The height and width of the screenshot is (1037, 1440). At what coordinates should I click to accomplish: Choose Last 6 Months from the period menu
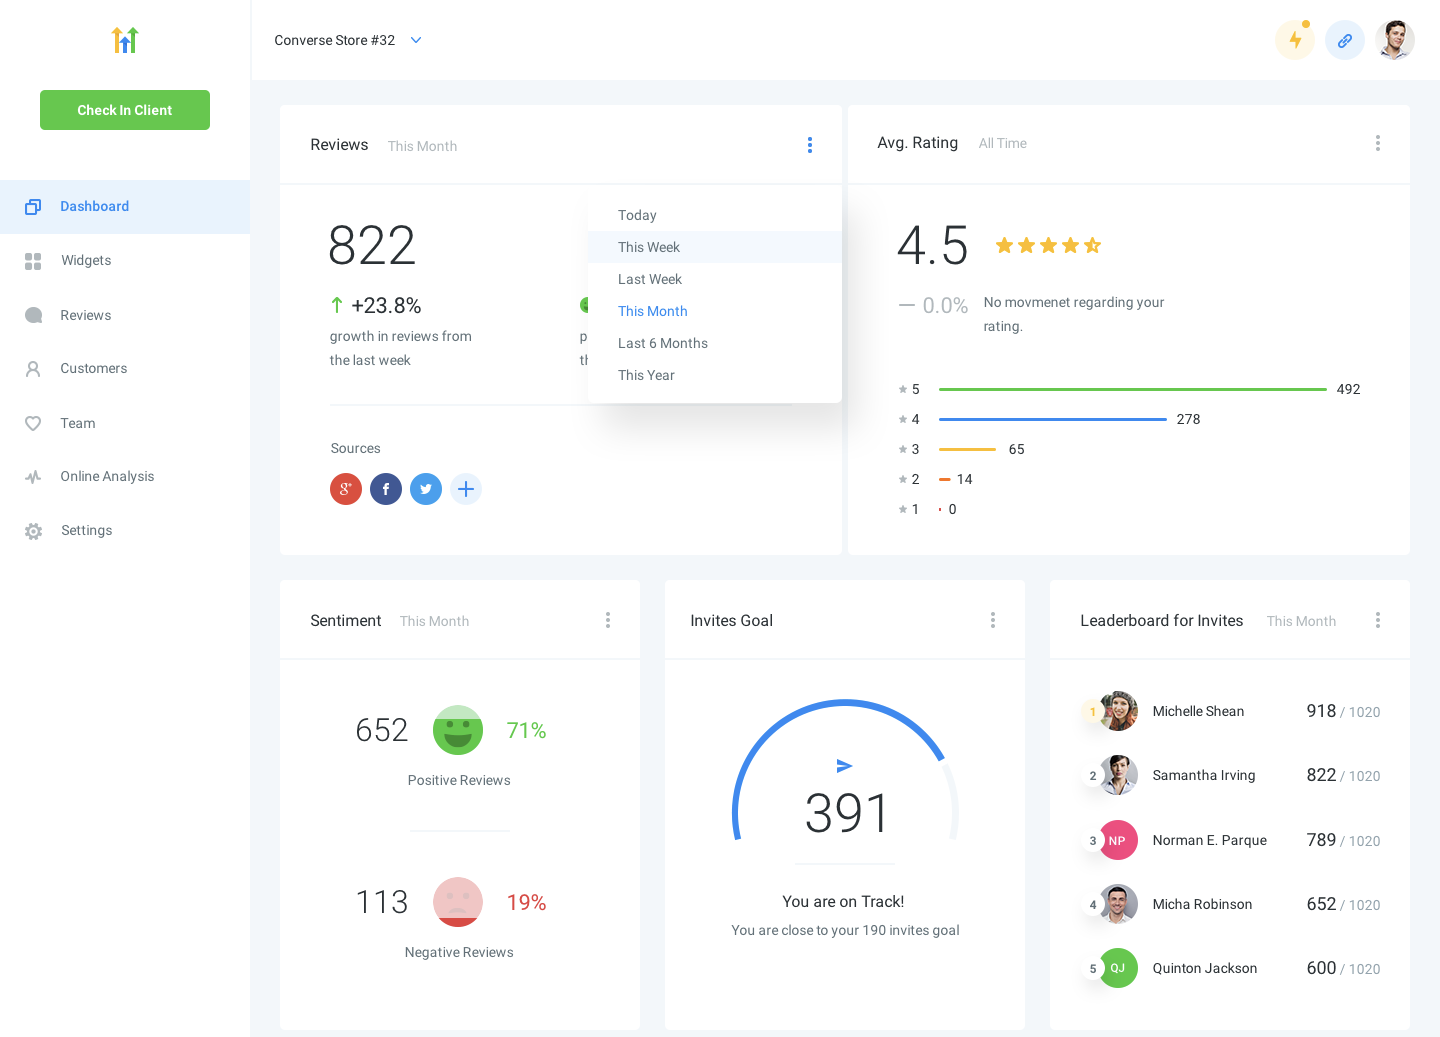[x=663, y=343]
